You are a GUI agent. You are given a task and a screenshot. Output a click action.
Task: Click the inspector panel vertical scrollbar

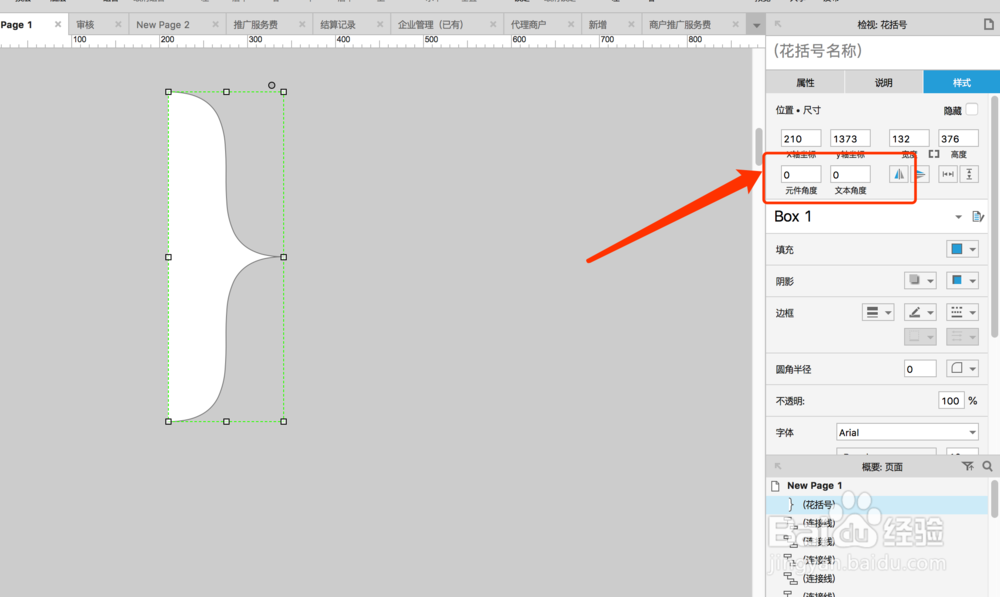[994, 217]
